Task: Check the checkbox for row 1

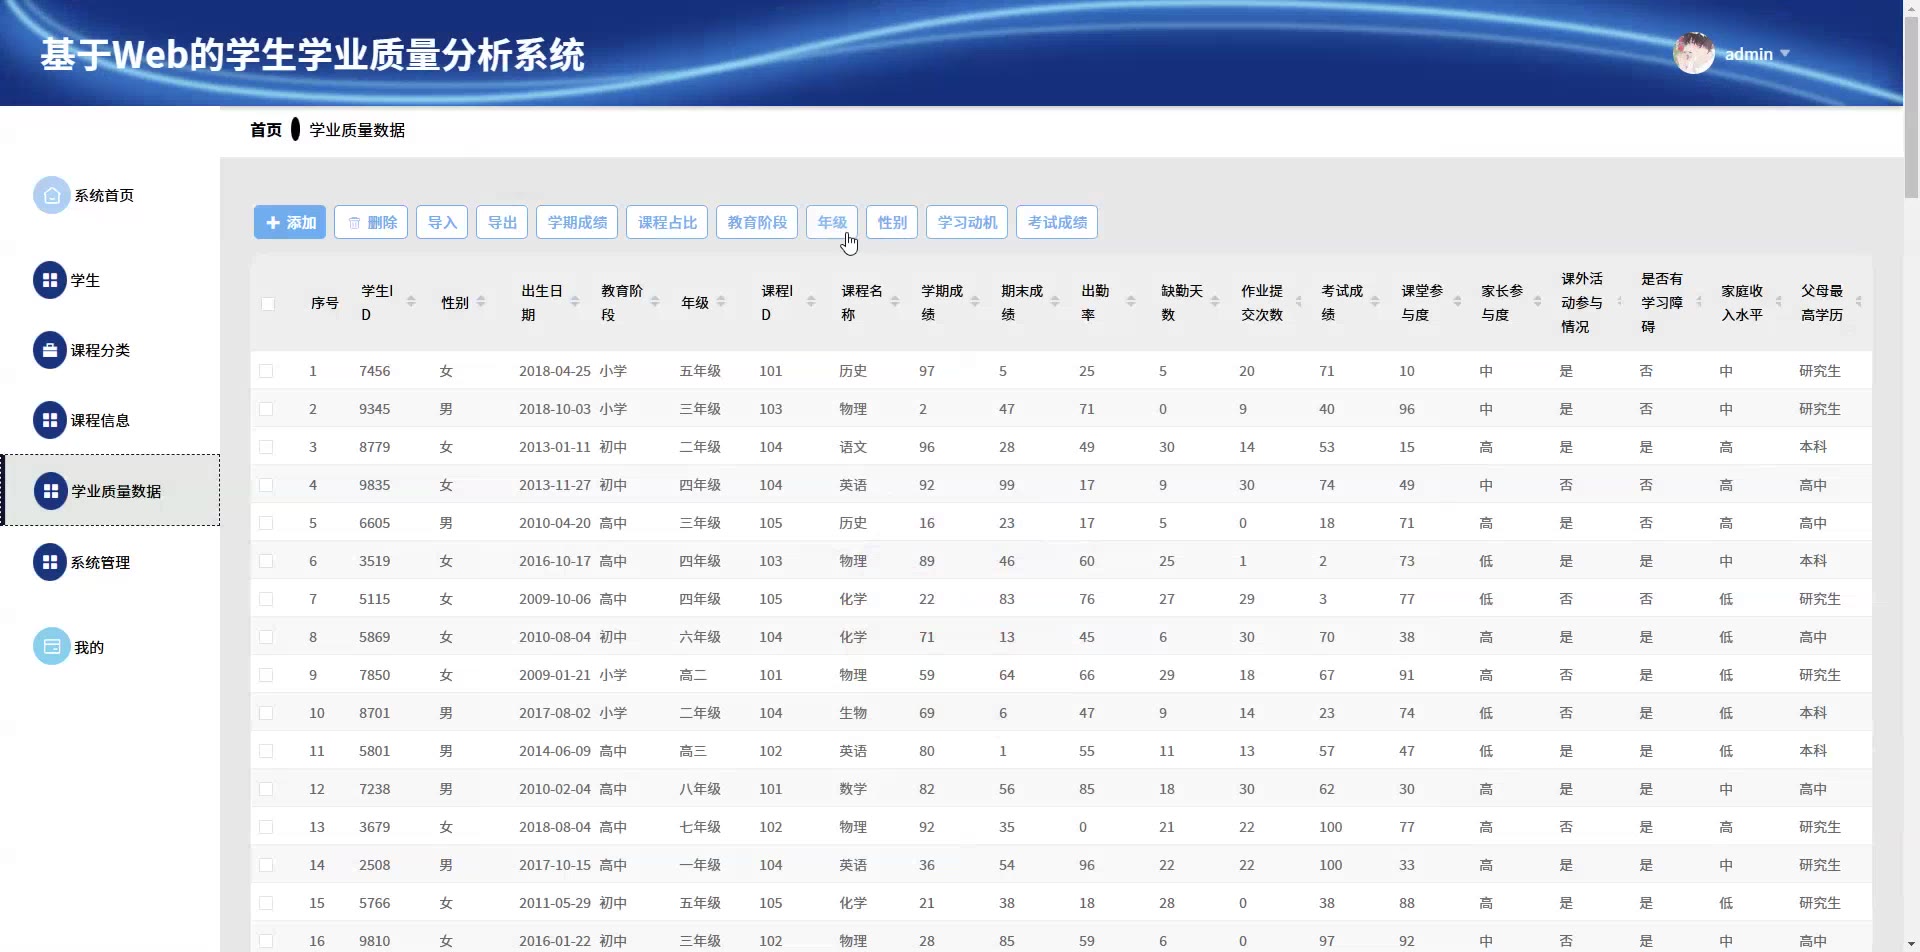Action: click(266, 371)
